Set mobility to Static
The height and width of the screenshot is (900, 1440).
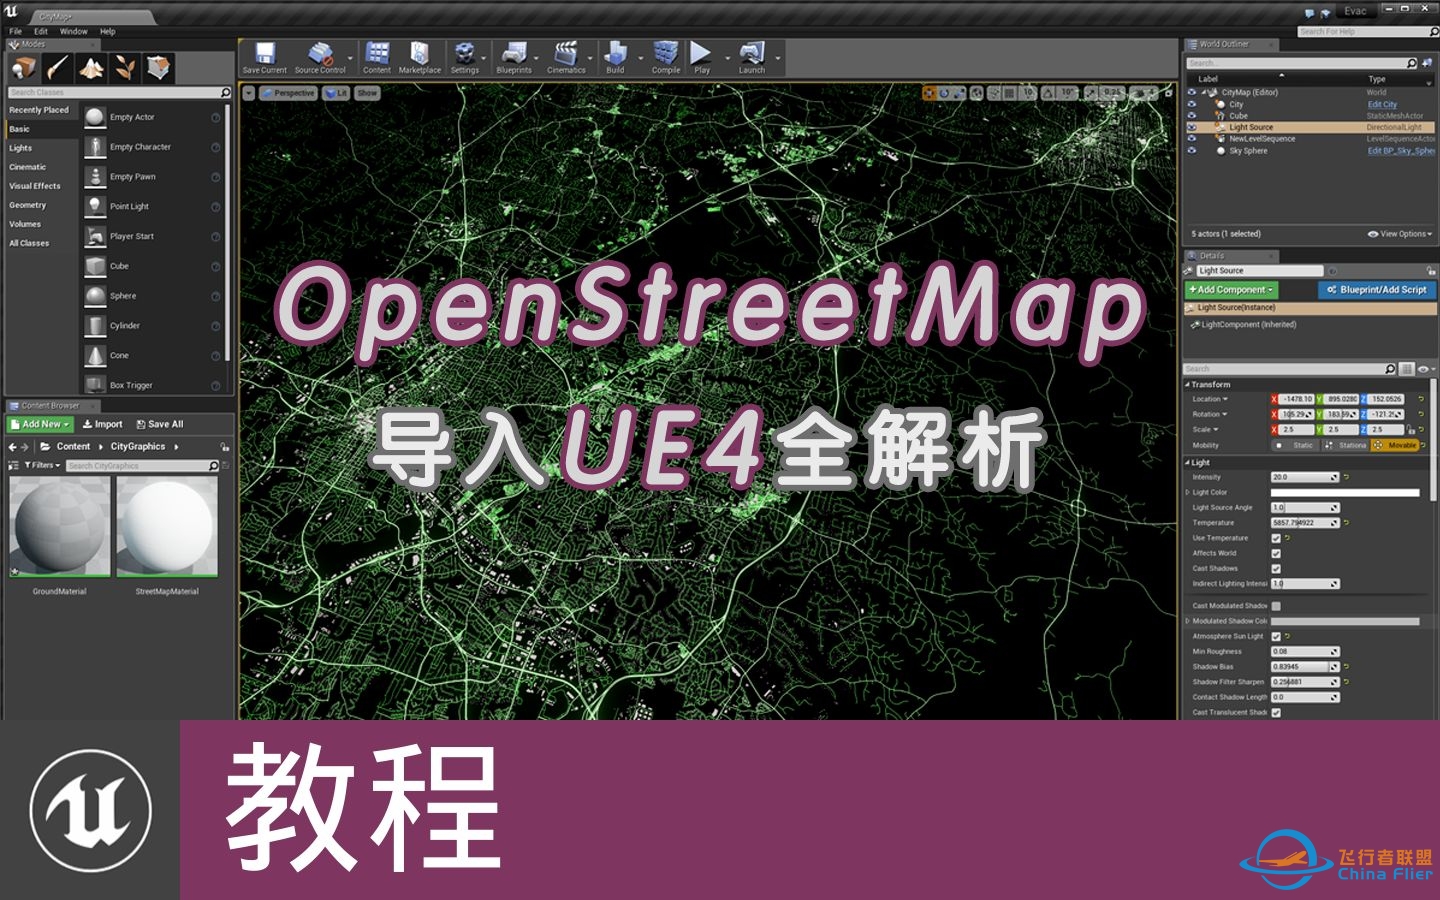tap(1296, 445)
